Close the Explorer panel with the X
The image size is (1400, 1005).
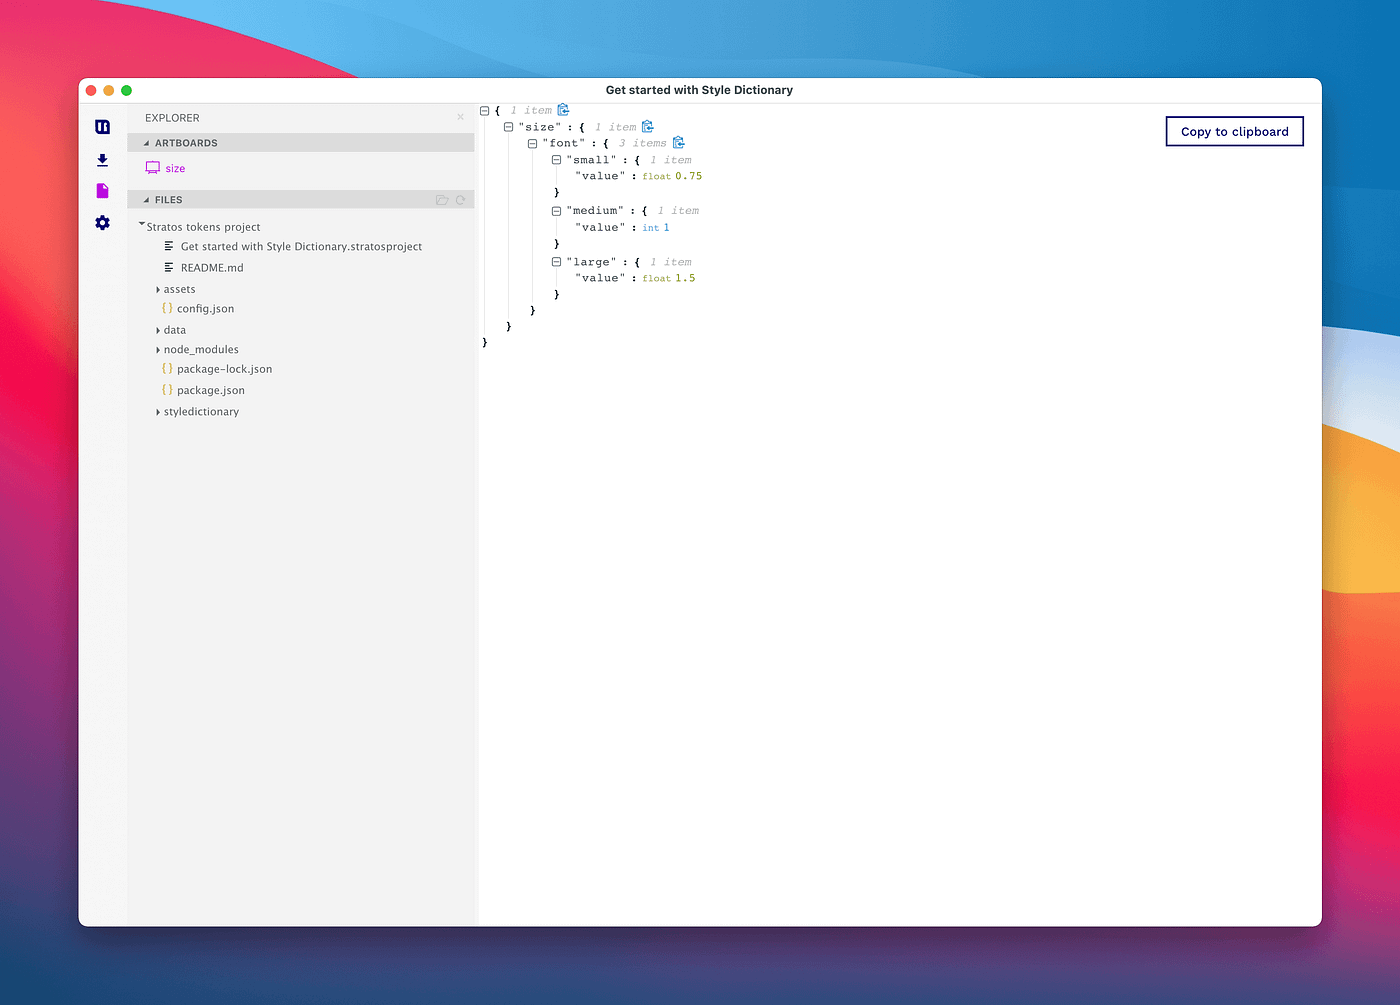pyautogui.click(x=460, y=117)
